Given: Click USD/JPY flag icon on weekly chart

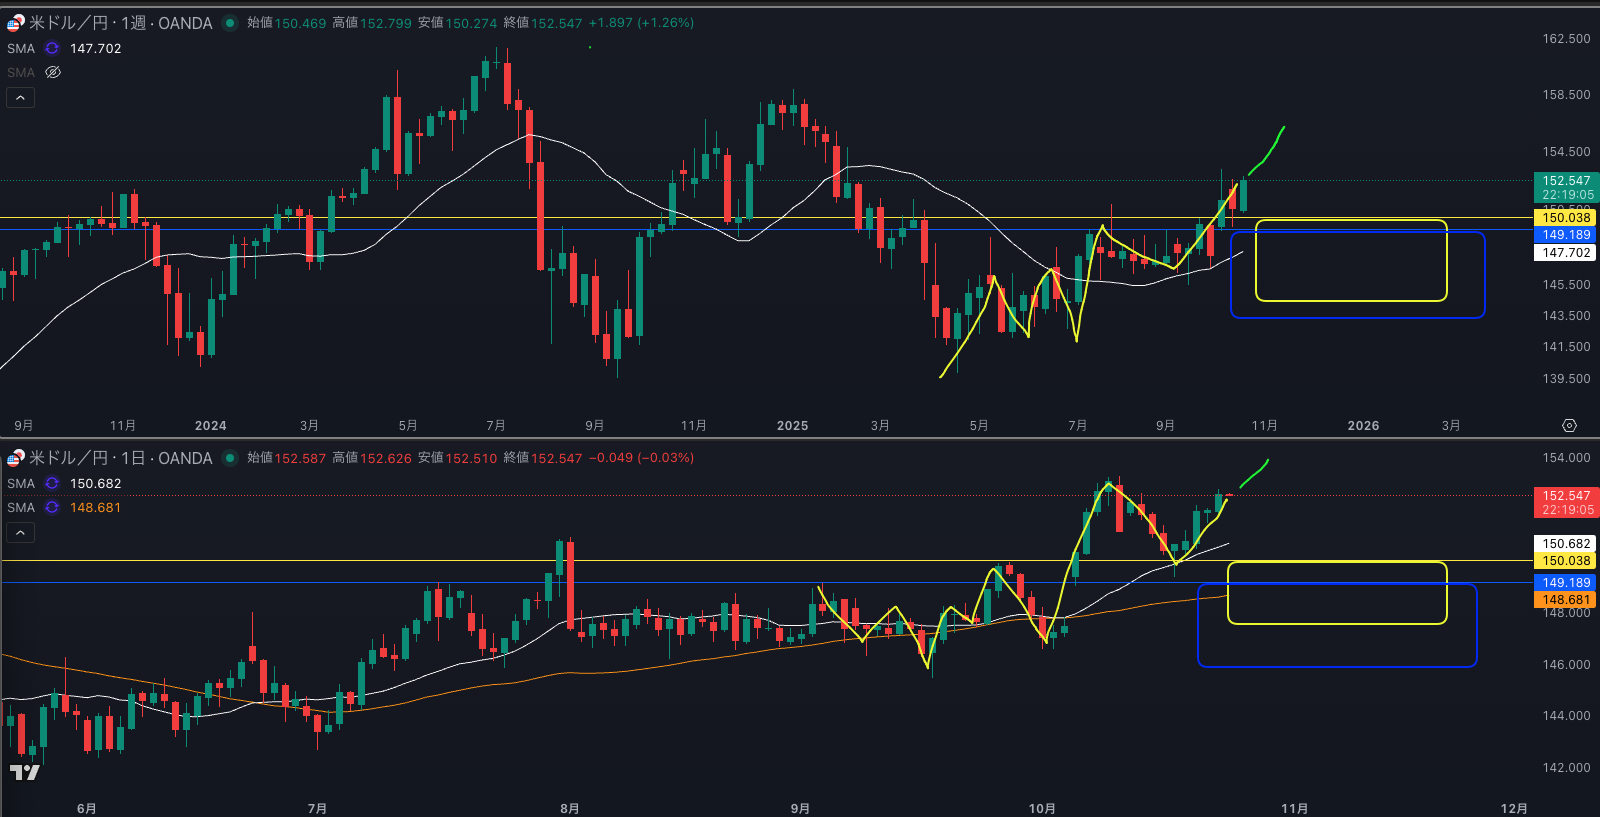Looking at the screenshot, I should click(x=15, y=23).
